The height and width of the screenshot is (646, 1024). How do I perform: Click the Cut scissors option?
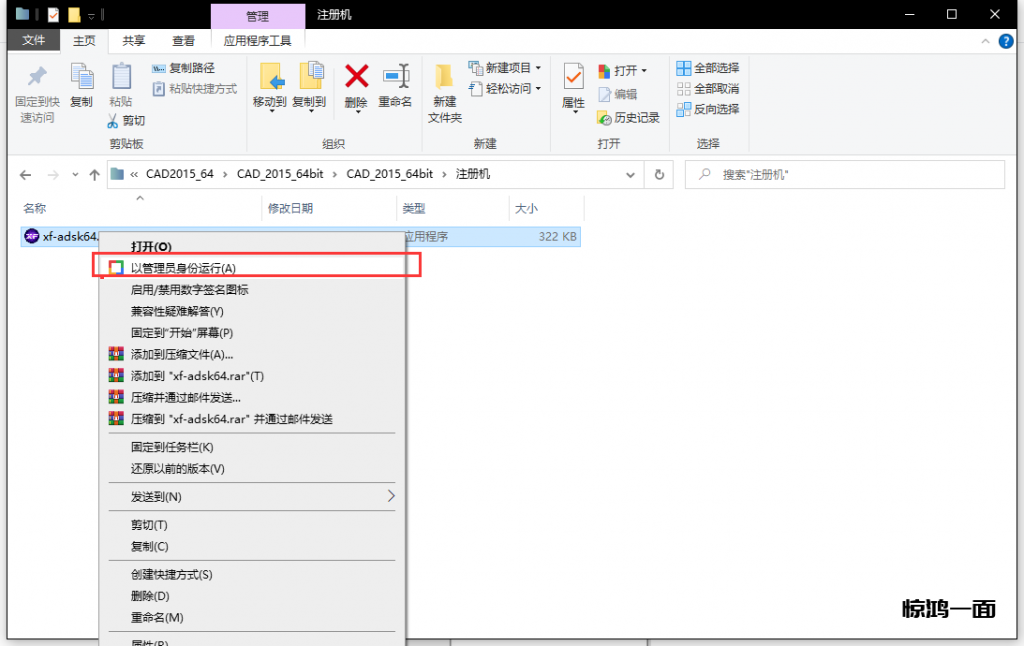[x=127, y=120]
